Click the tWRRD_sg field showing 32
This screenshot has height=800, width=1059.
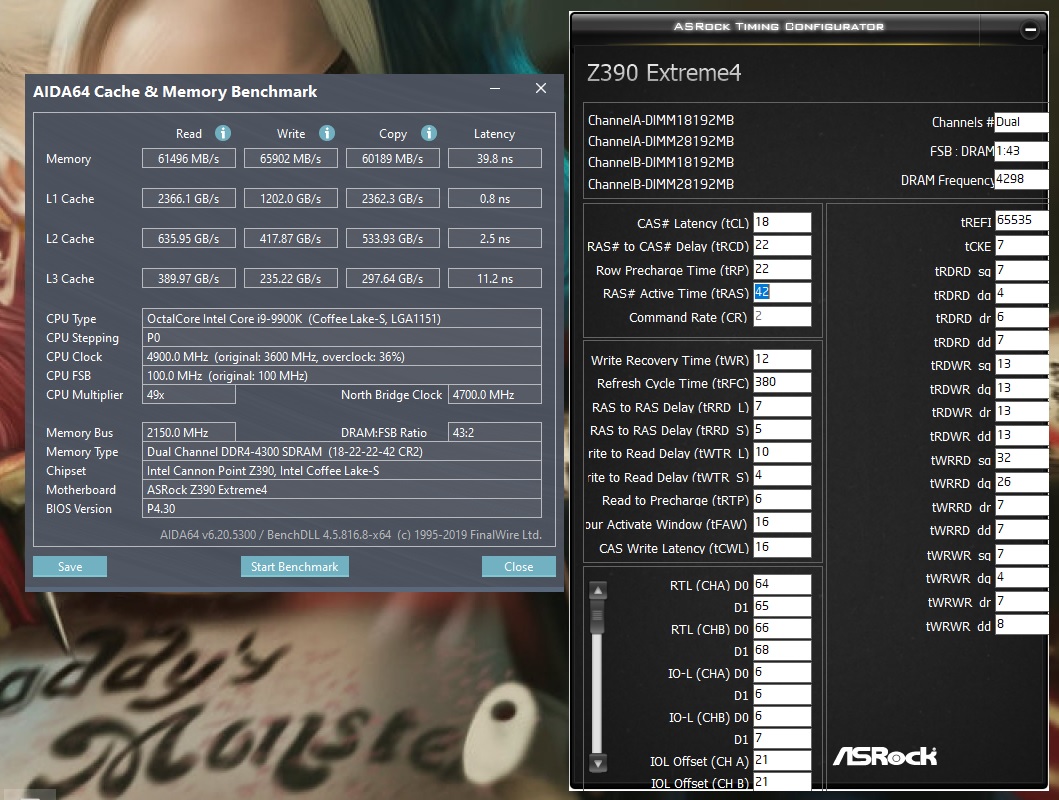pos(1021,459)
